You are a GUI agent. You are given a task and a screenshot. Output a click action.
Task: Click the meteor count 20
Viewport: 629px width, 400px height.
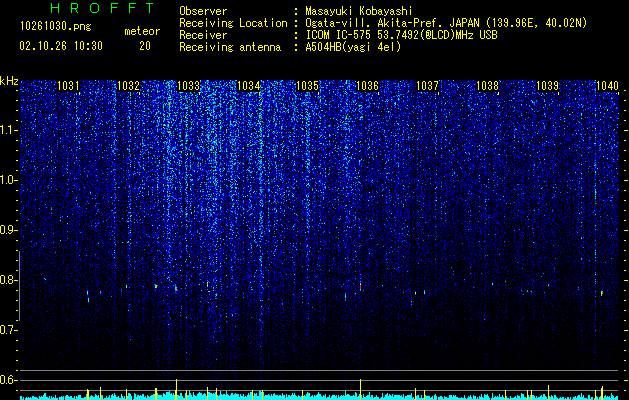145,46
